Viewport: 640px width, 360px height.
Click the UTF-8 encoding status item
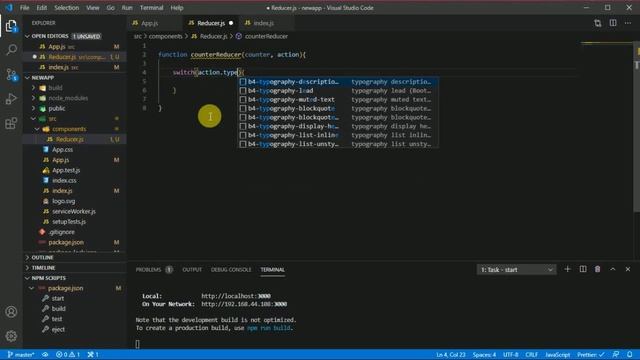click(511, 355)
